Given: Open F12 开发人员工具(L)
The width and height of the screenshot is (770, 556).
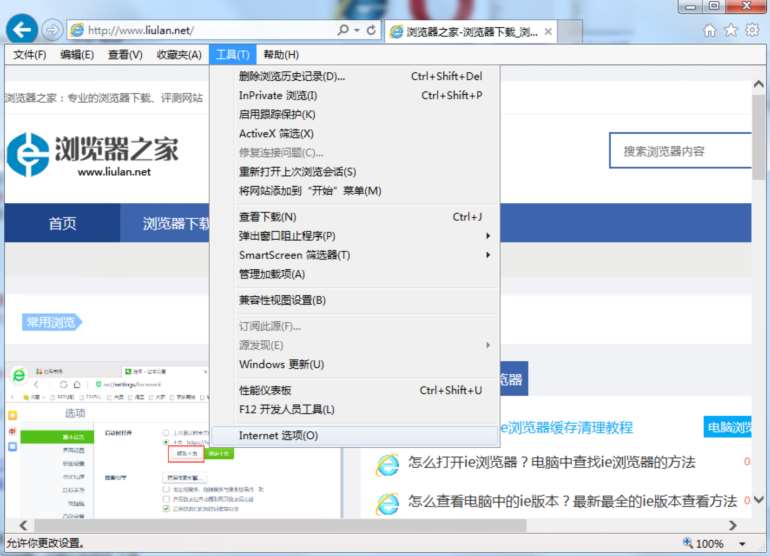Looking at the screenshot, I should pyautogui.click(x=355, y=409).
